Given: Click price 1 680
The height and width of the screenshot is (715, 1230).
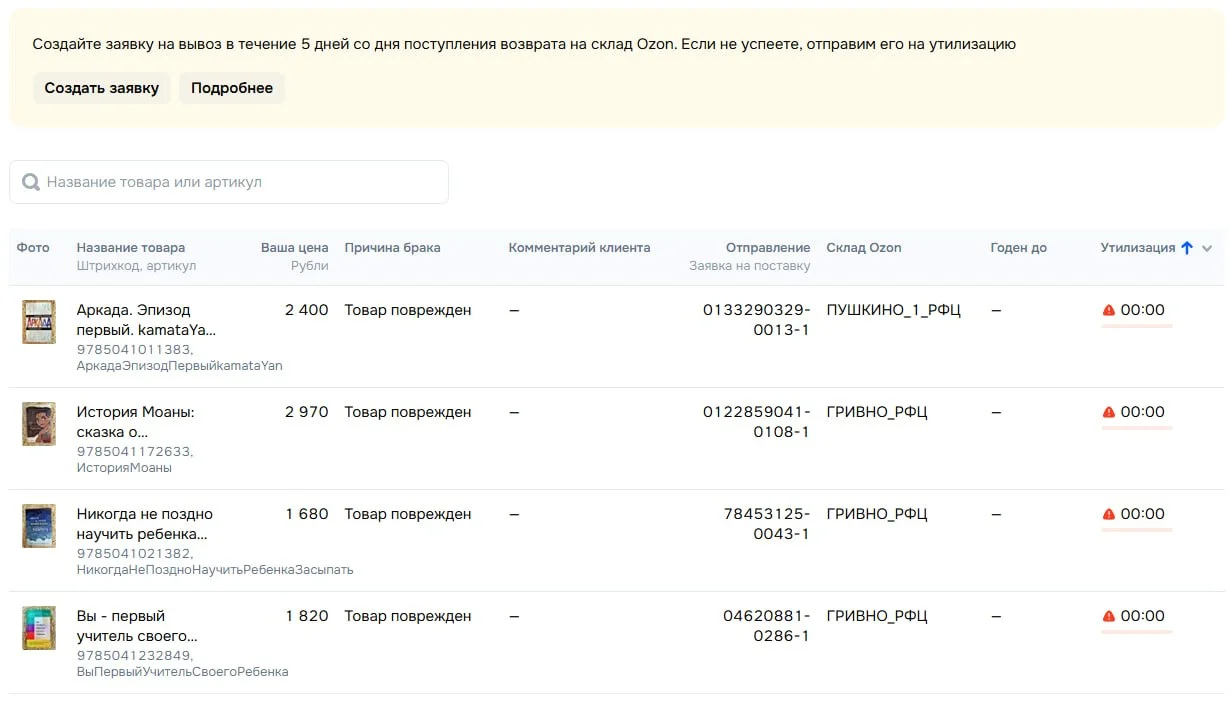Looking at the screenshot, I should [x=307, y=514].
